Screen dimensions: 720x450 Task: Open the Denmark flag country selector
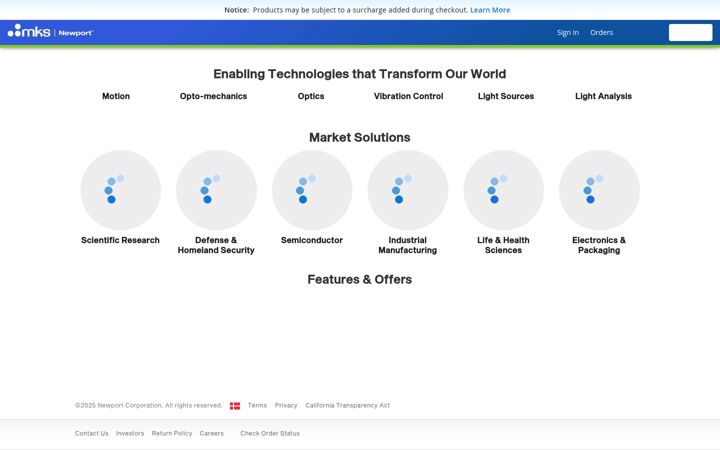click(235, 406)
